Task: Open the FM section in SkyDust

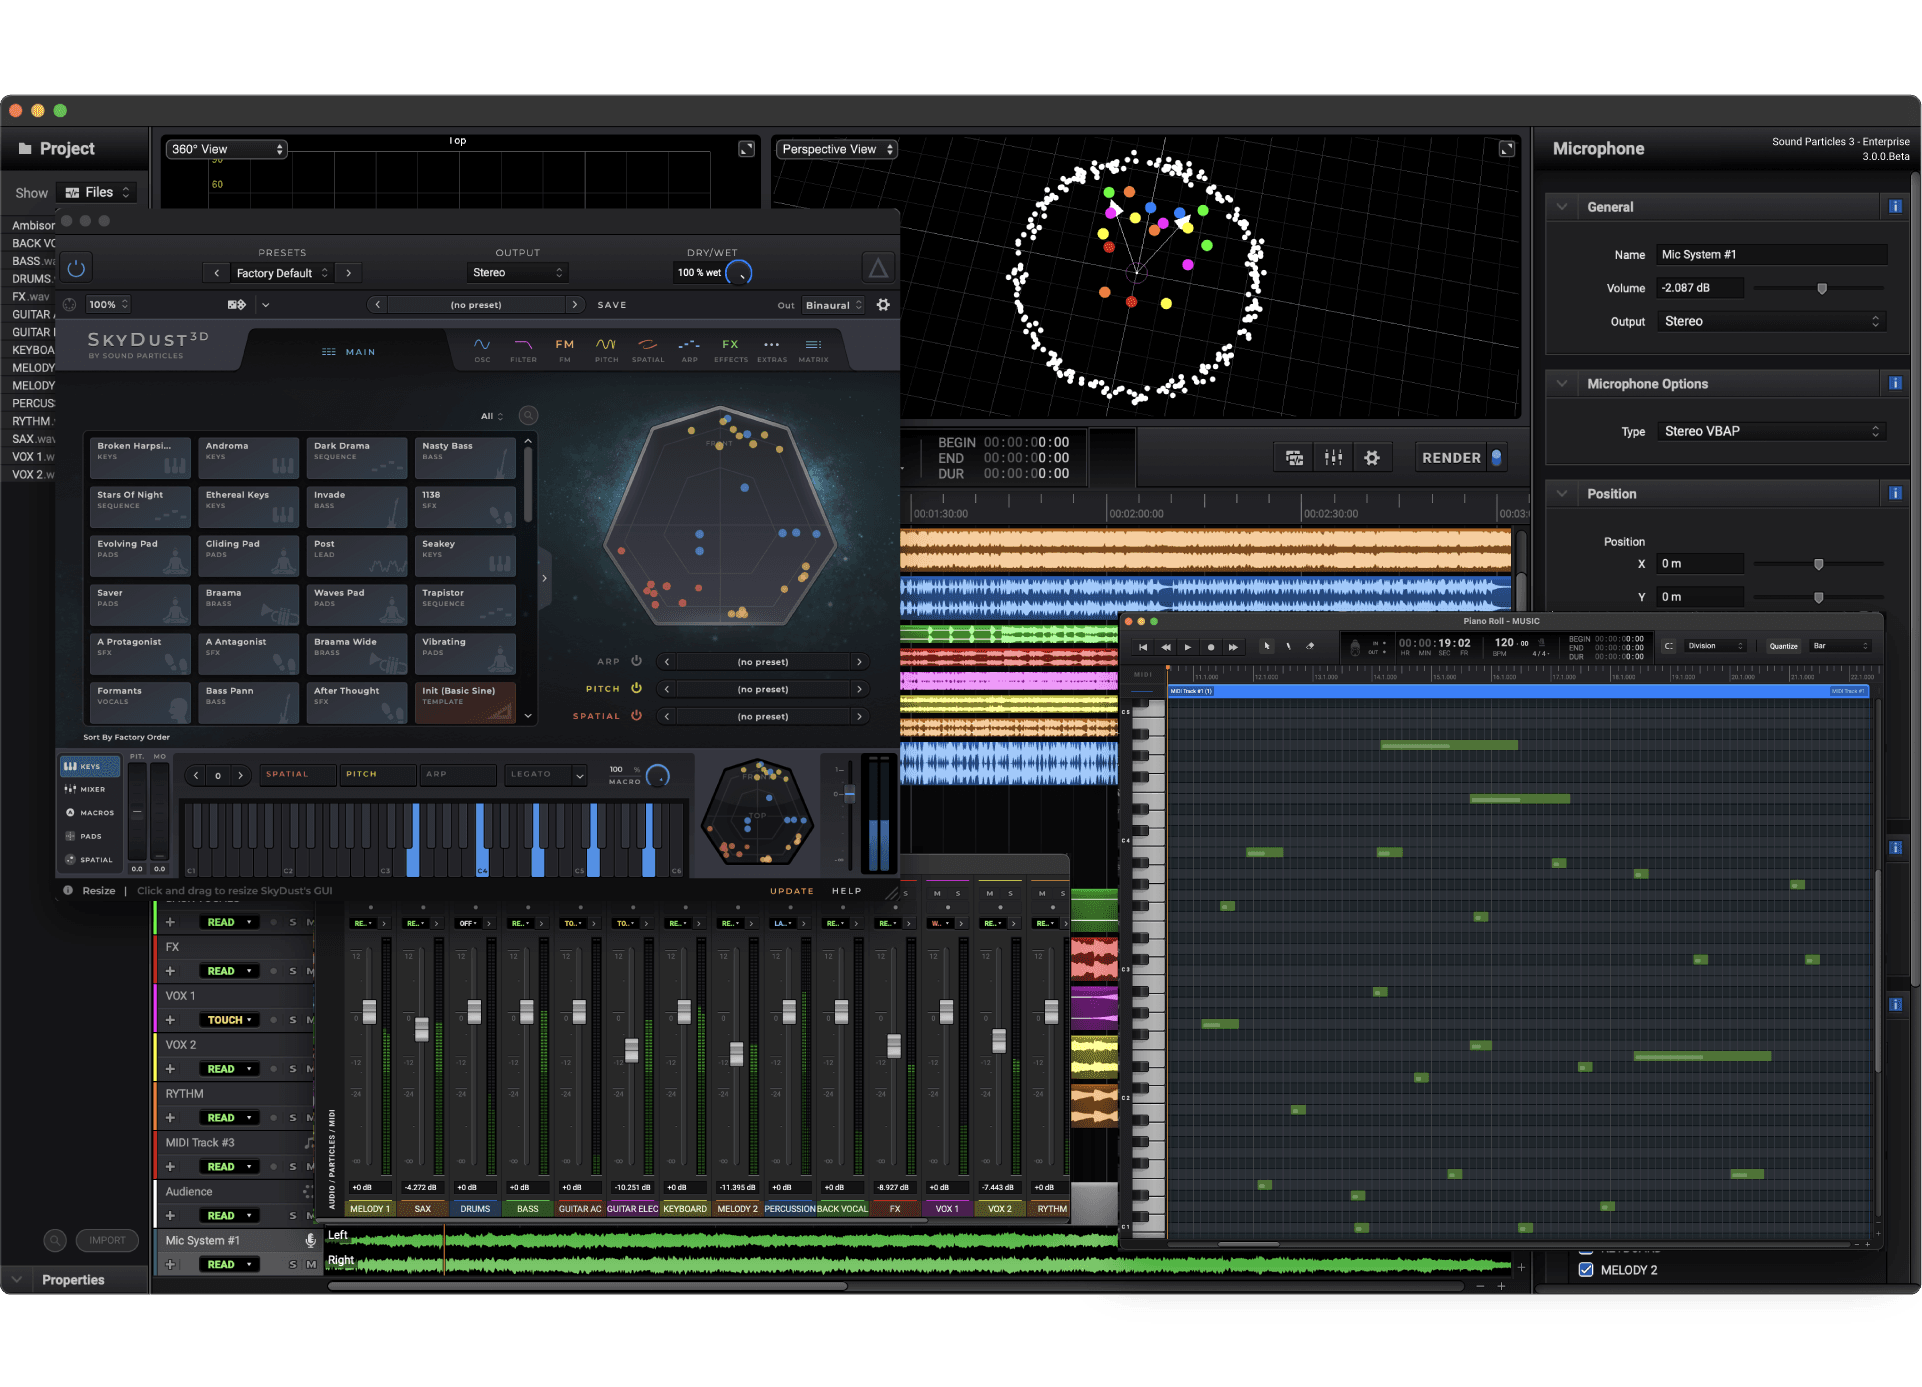Action: pyautogui.click(x=565, y=349)
